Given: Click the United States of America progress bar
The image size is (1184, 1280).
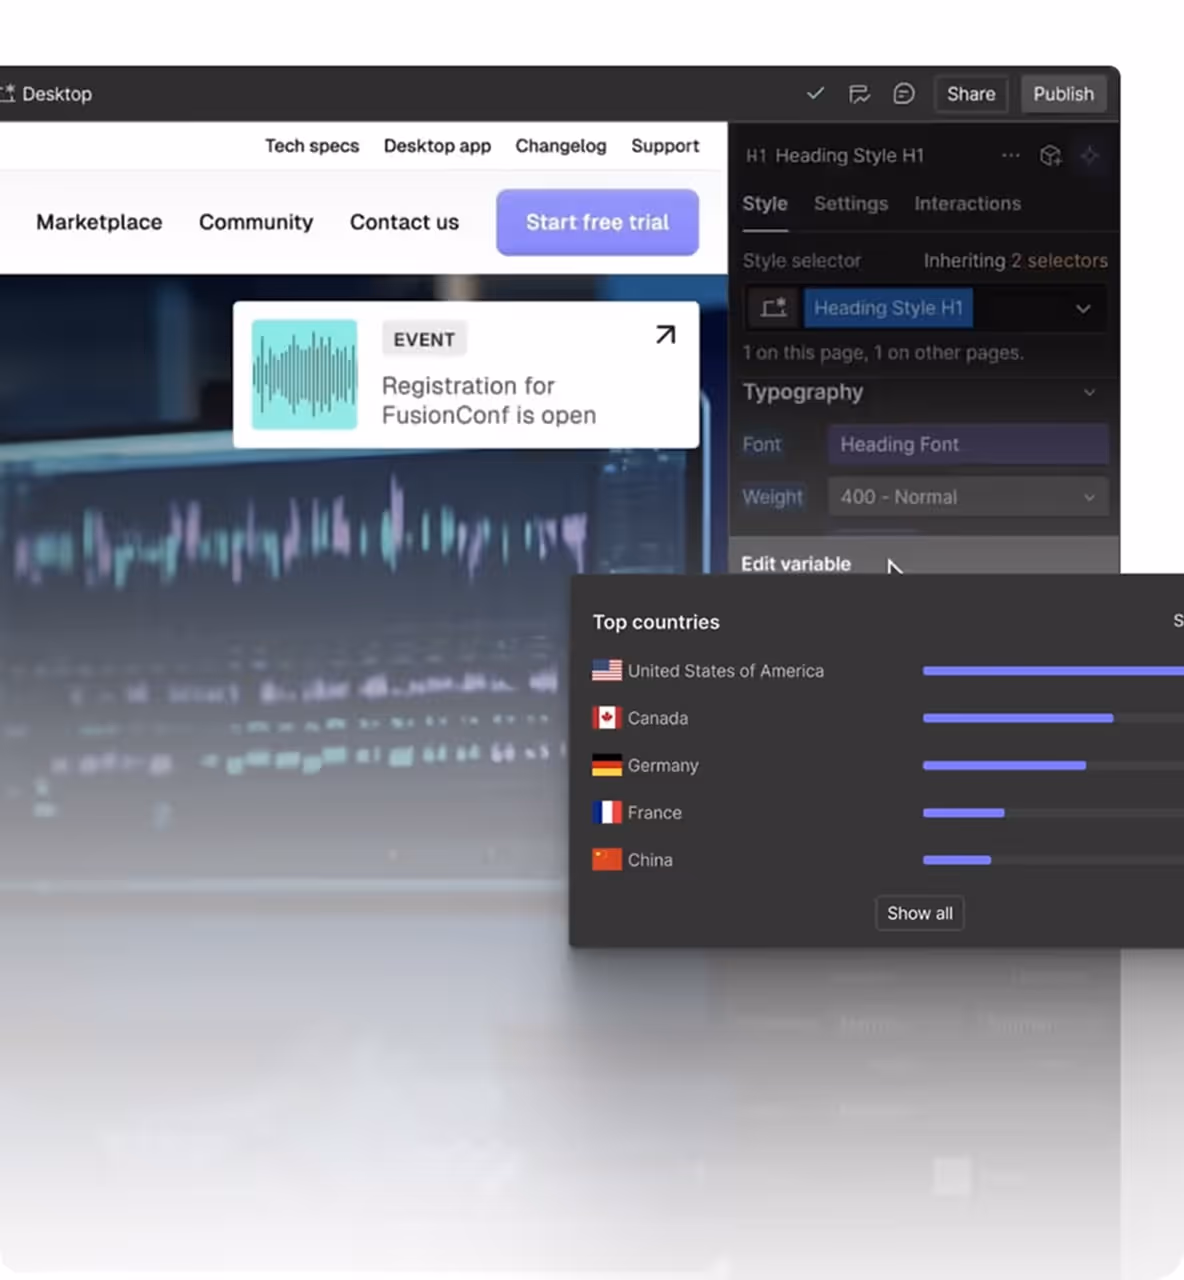Looking at the screenshot, I should [1053, 671].
